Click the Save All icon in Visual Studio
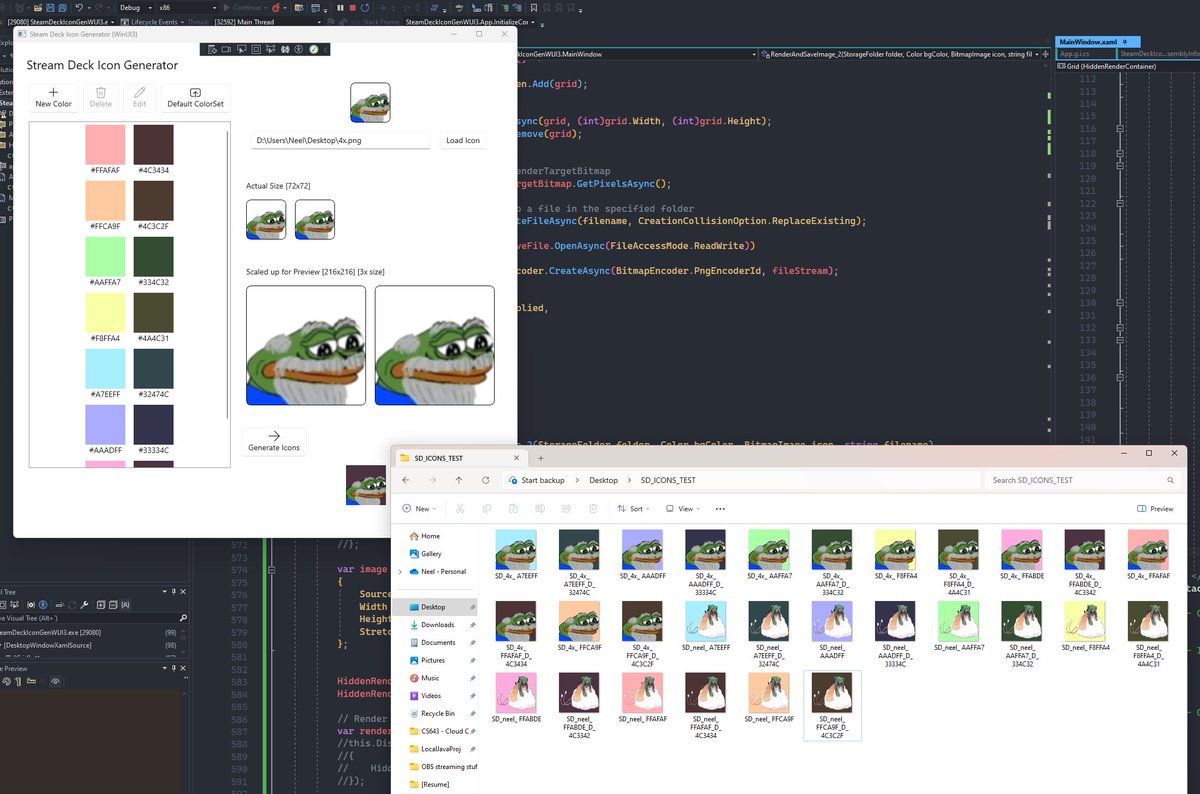This screenshot has height=794, width=1200. [62, 8]
